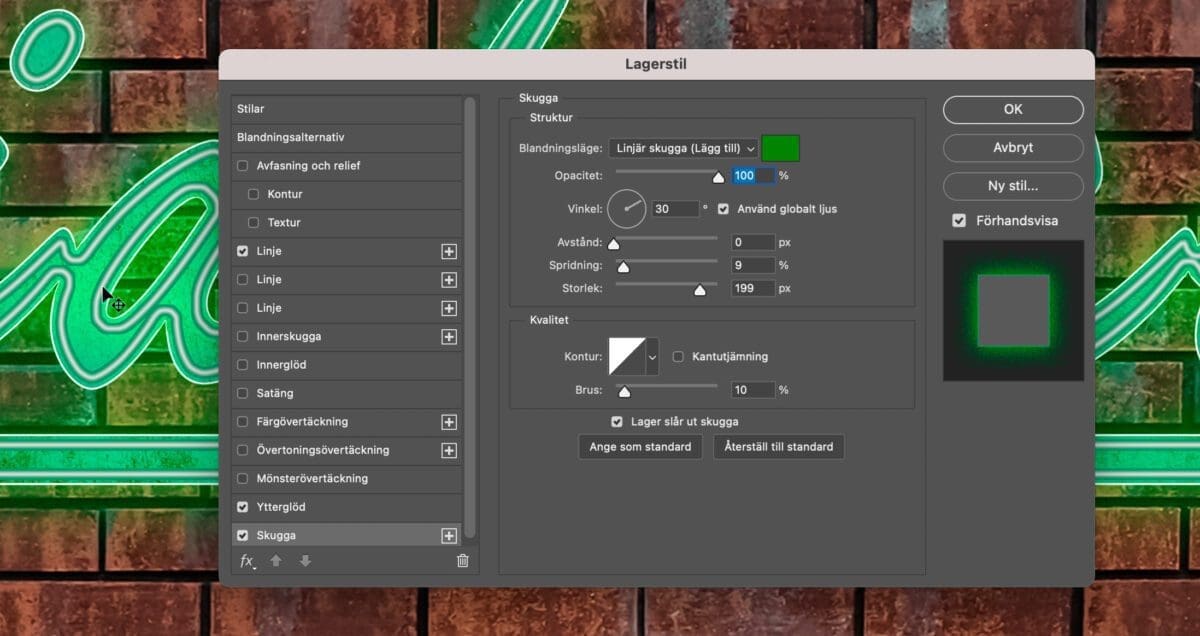Toggle Förhandsvisa preview checkbox
Image resolution: width=1200 pixels, height=636 pixels.
(960, 220)
